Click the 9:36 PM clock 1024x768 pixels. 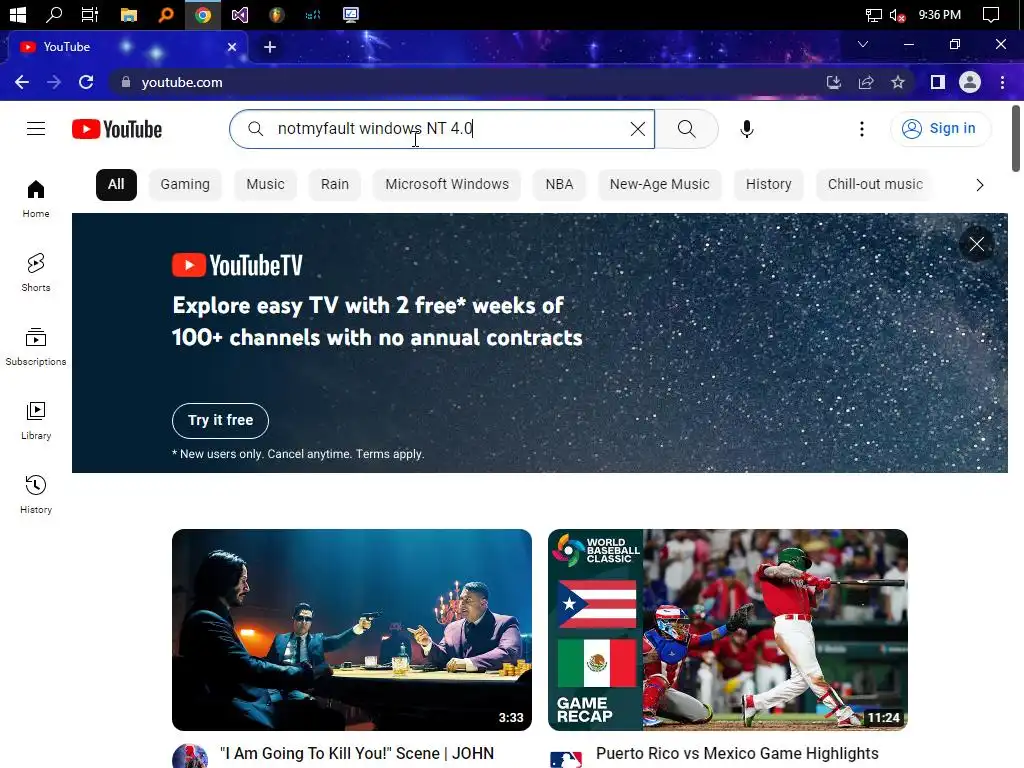click(939, 14)
